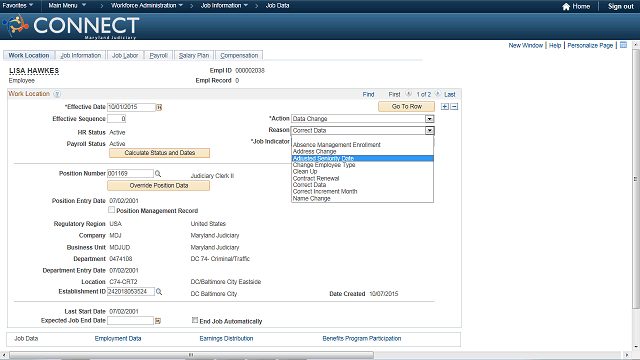Viewport: 640px width, 360px height.
Task: Add a new row with plus icon
Action: [445, 107]
